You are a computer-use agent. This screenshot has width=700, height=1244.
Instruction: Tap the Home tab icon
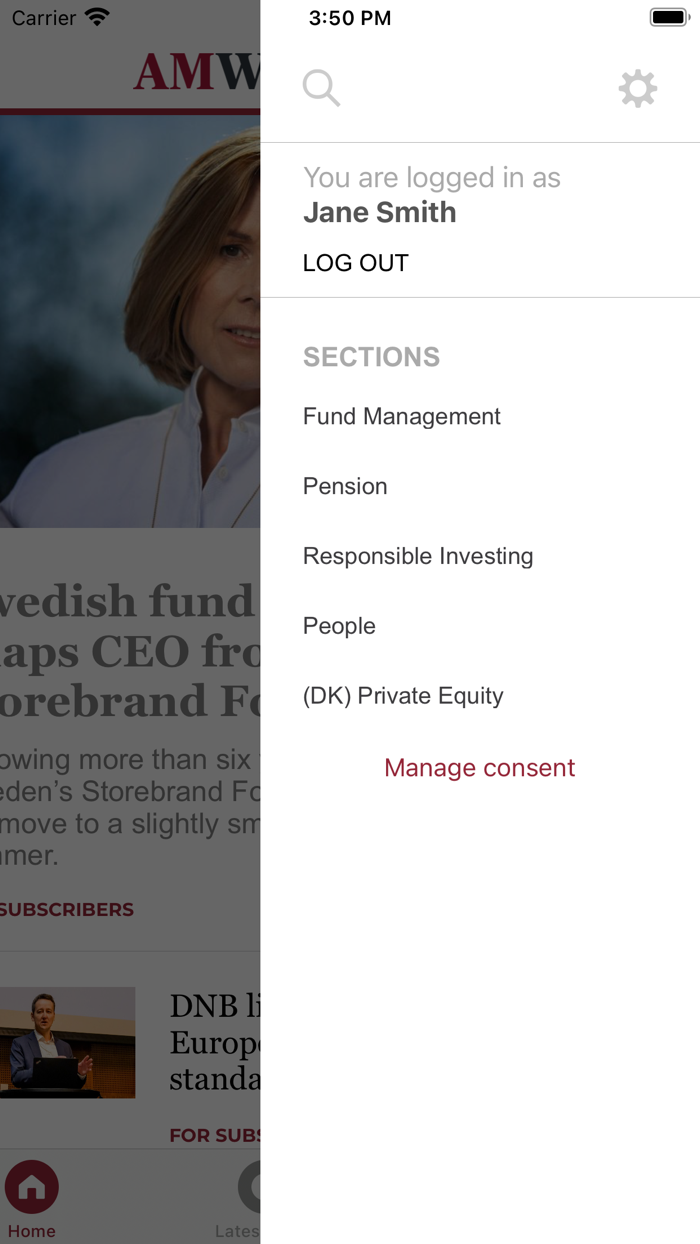32,1187
